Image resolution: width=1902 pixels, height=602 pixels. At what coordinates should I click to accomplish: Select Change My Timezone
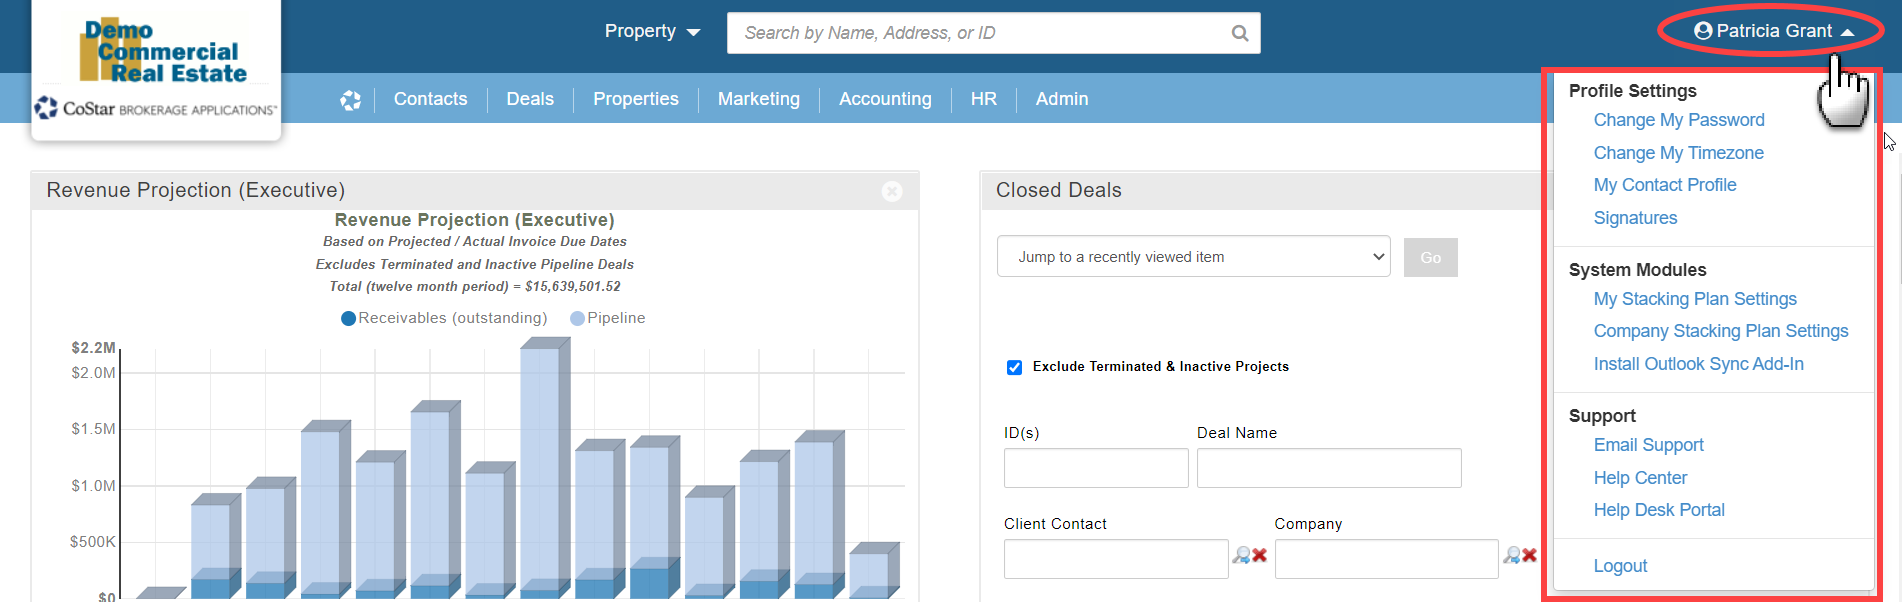[x=1678, y=153]
